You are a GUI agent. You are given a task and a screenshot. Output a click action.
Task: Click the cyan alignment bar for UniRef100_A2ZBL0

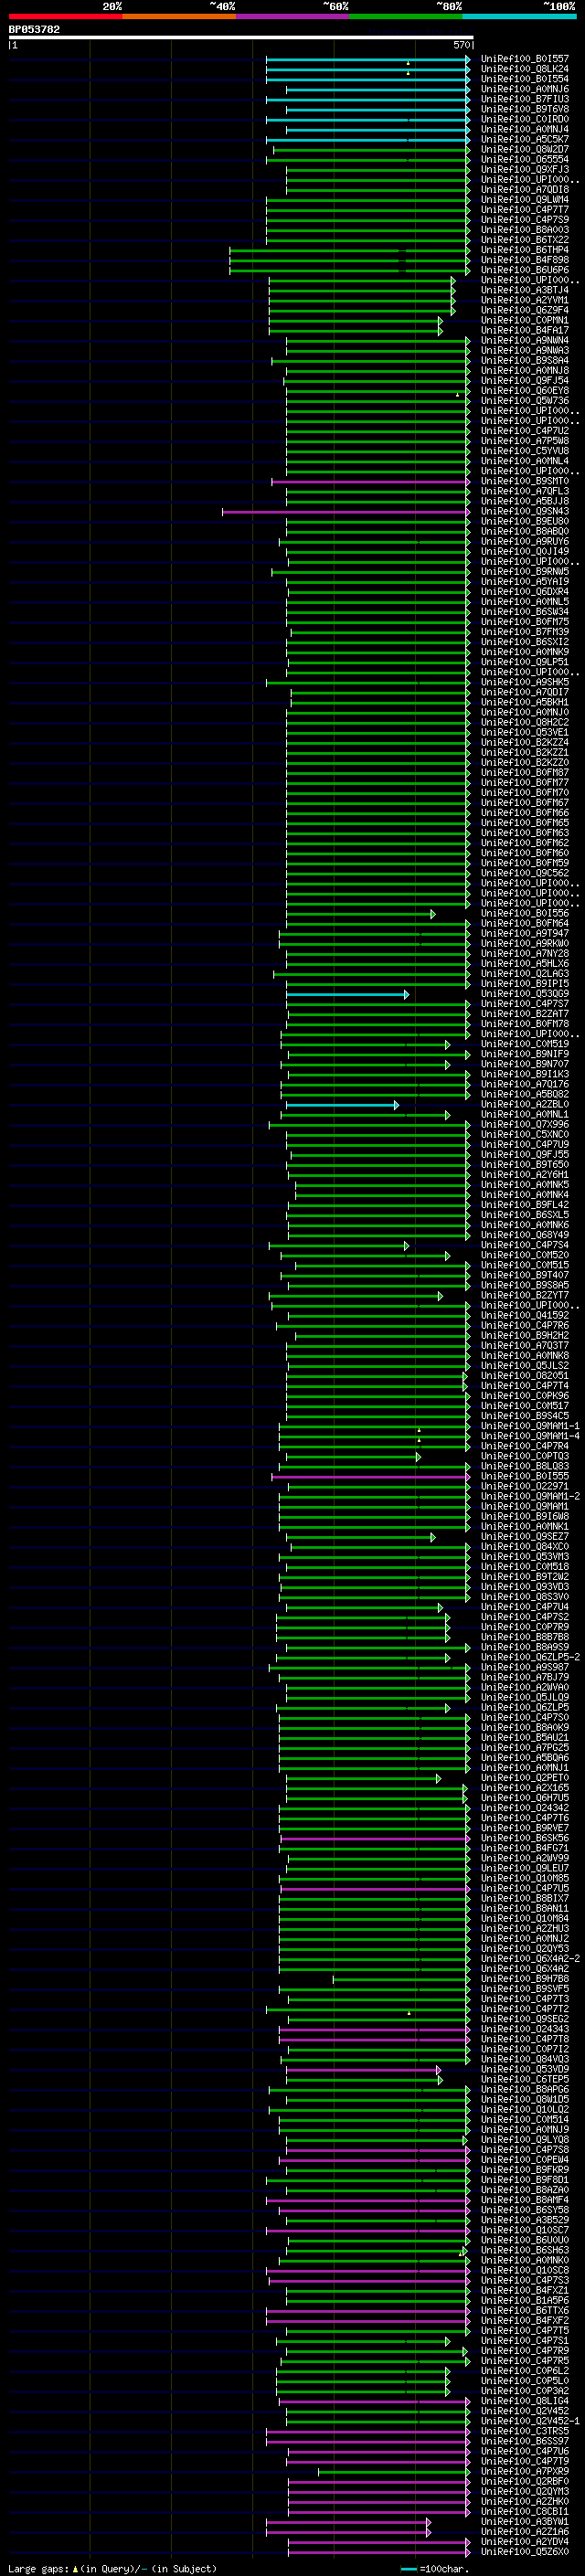tap(343, 1104)
